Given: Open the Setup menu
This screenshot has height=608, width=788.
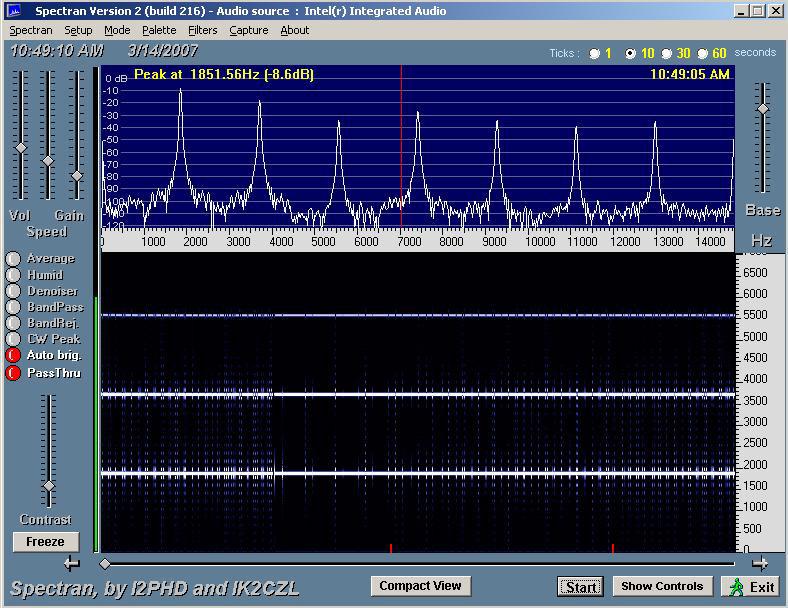Looking at the screenshot, I should point(78,31).
